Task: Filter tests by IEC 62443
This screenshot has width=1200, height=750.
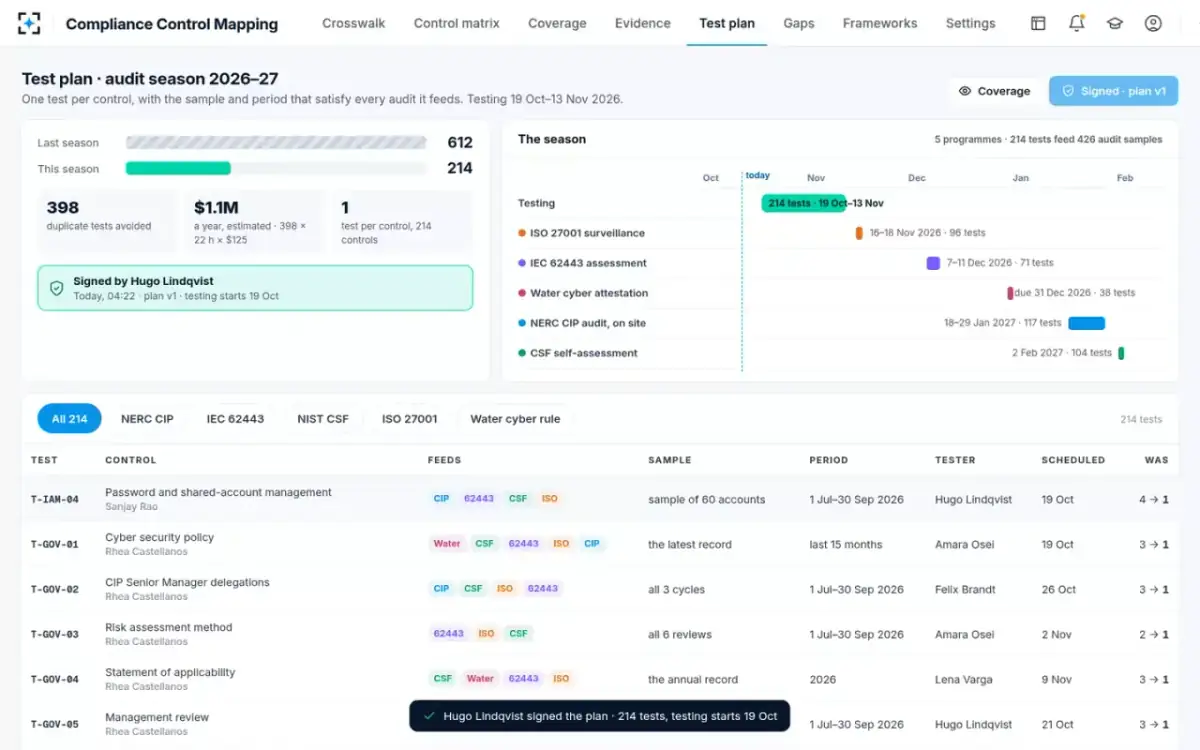Action: point(235,419)
